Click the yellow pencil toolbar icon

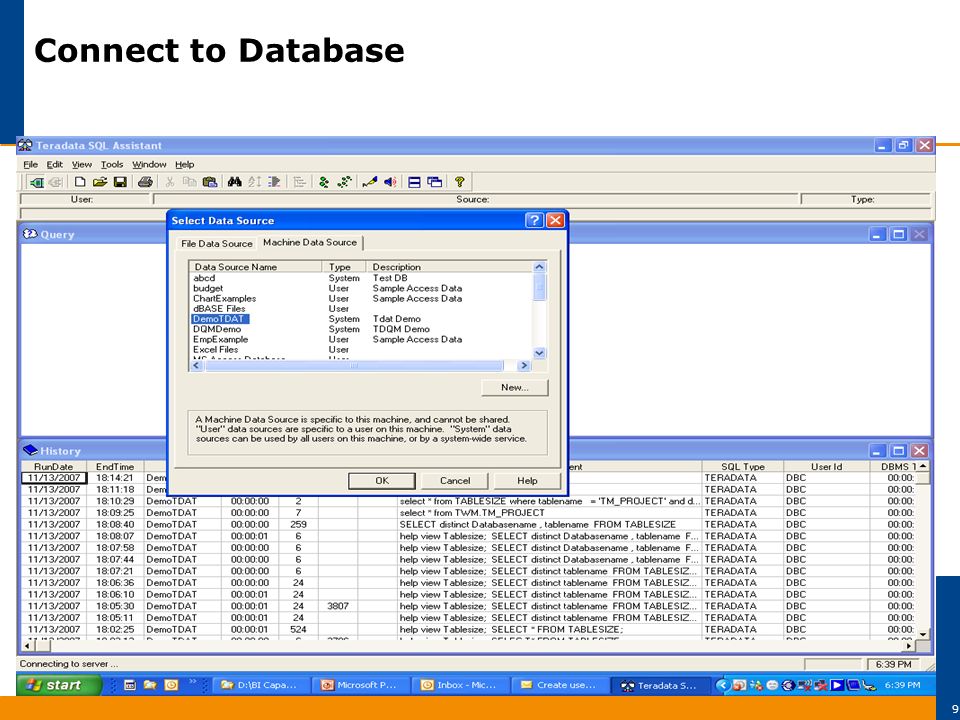369,182
